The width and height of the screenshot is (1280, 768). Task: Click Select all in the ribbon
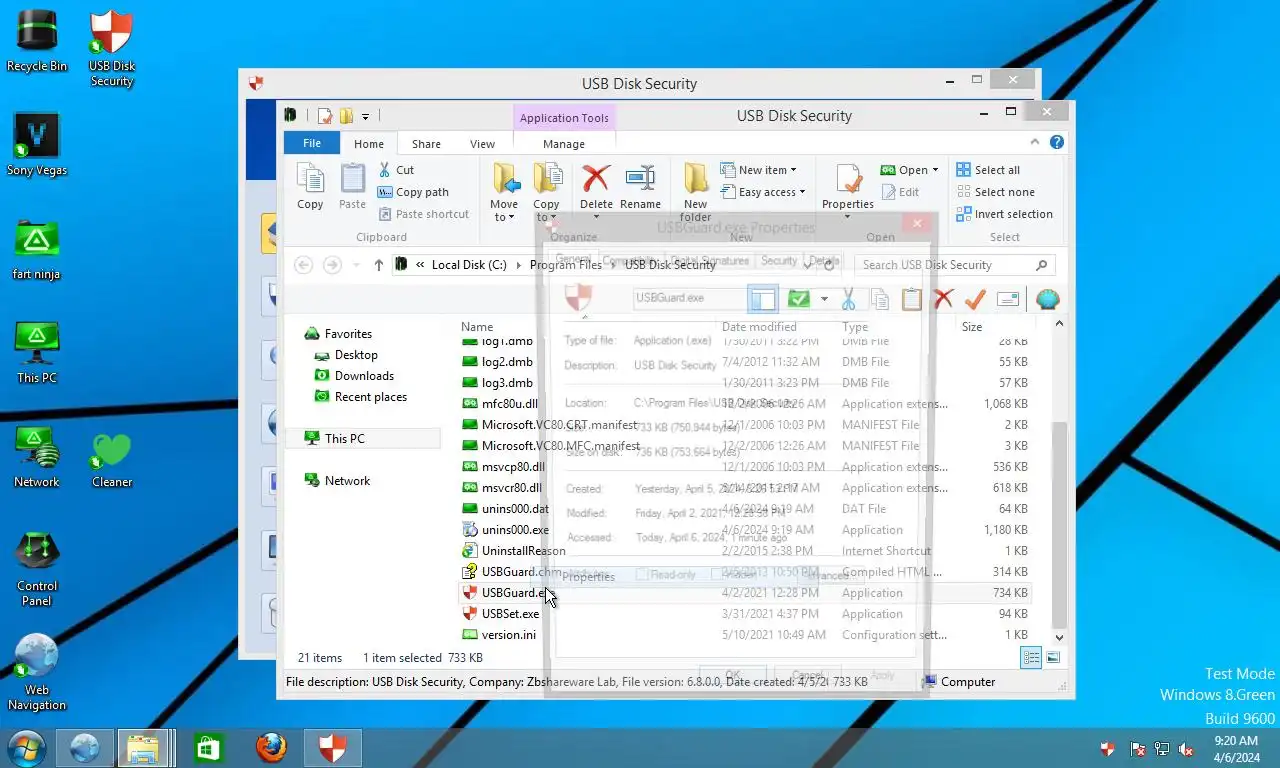click(x=988, y=170)
